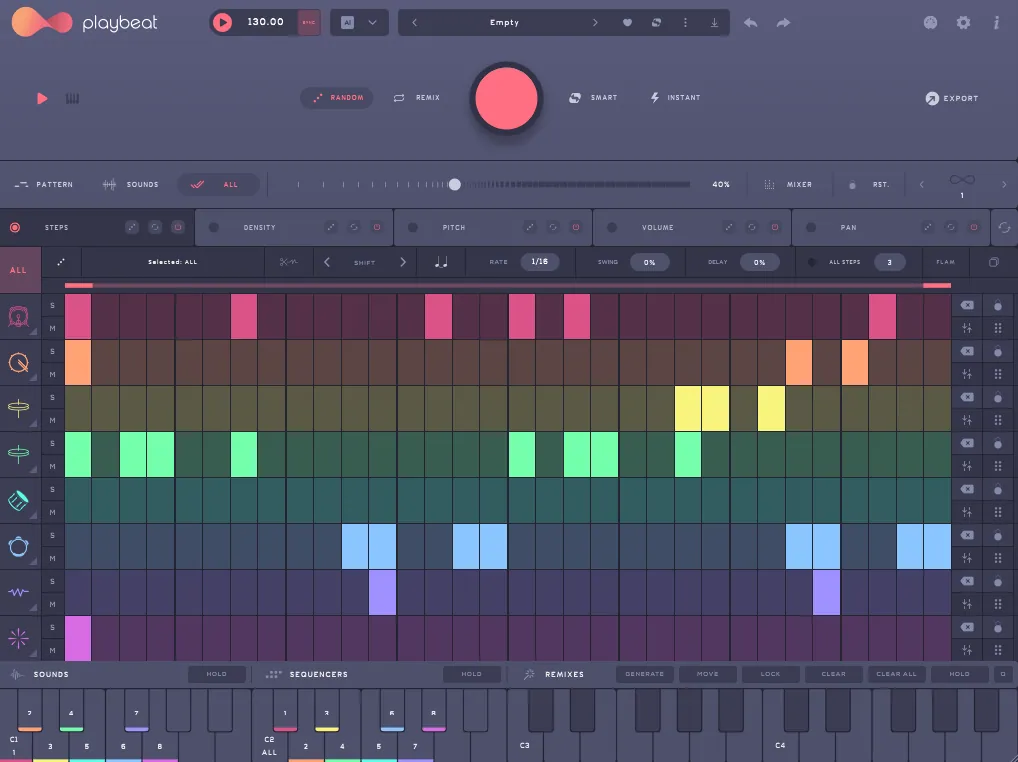
Task: Select the kick drum track icon
Action: click(x=18, y=317)
